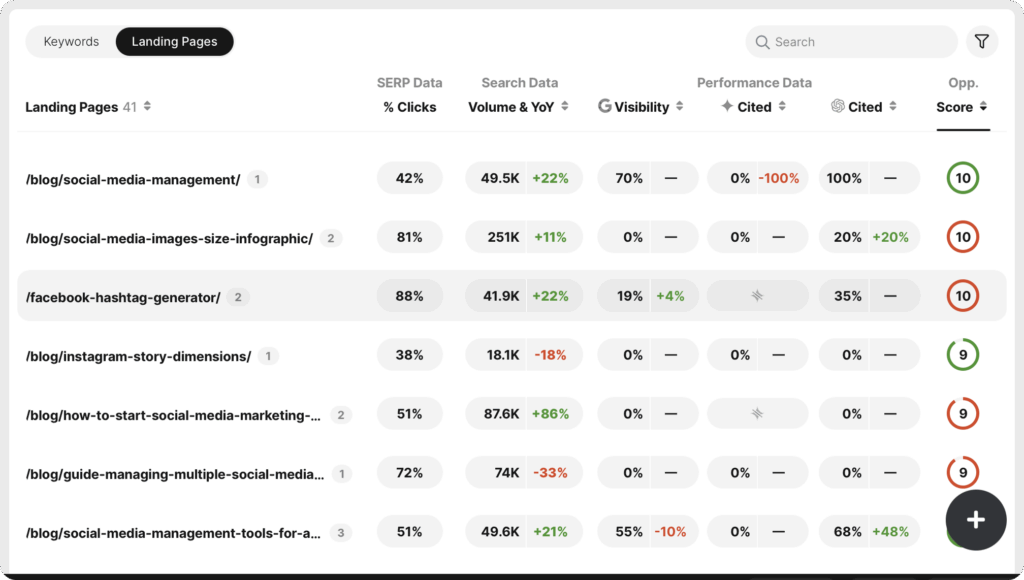1024x580 pixels.
Task: Sort by Volume & YoY arrows
Action: tap(565, 107)
